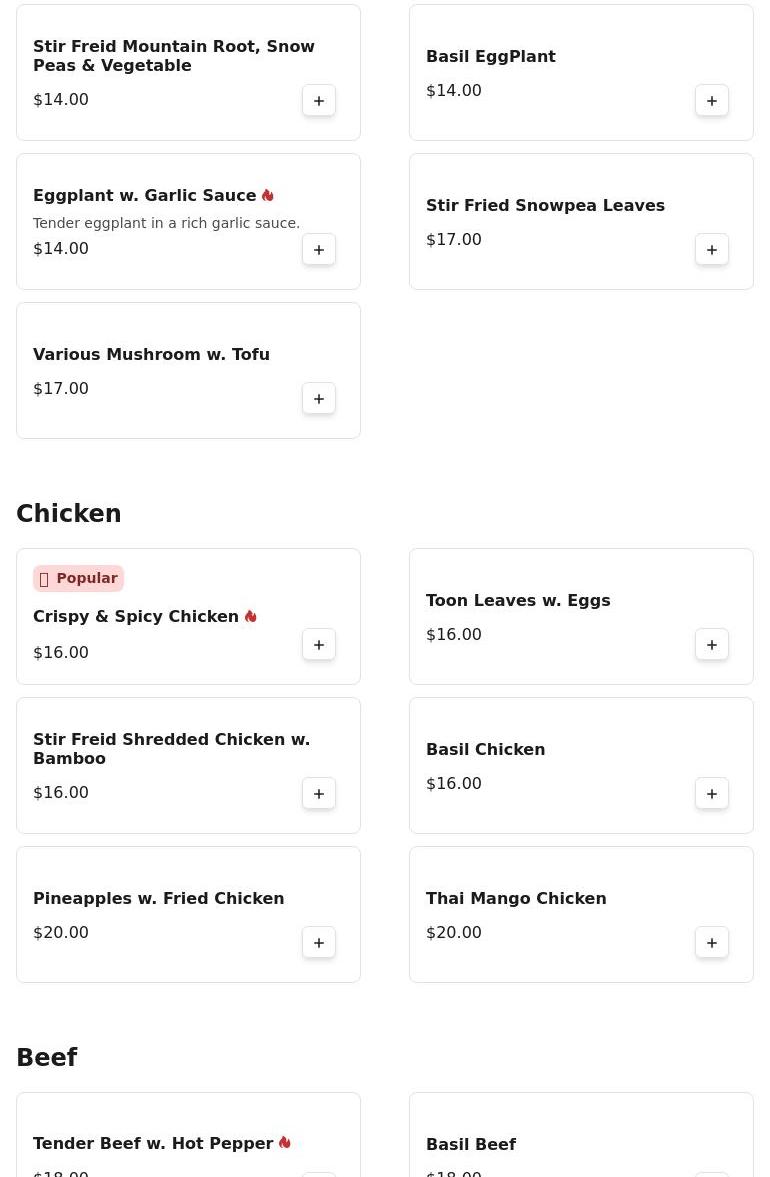This screenshot has width=770, height=1177.
Task: Select the Popular badge on chicken item
Action: pyautogui.click(x=78, y=578)
